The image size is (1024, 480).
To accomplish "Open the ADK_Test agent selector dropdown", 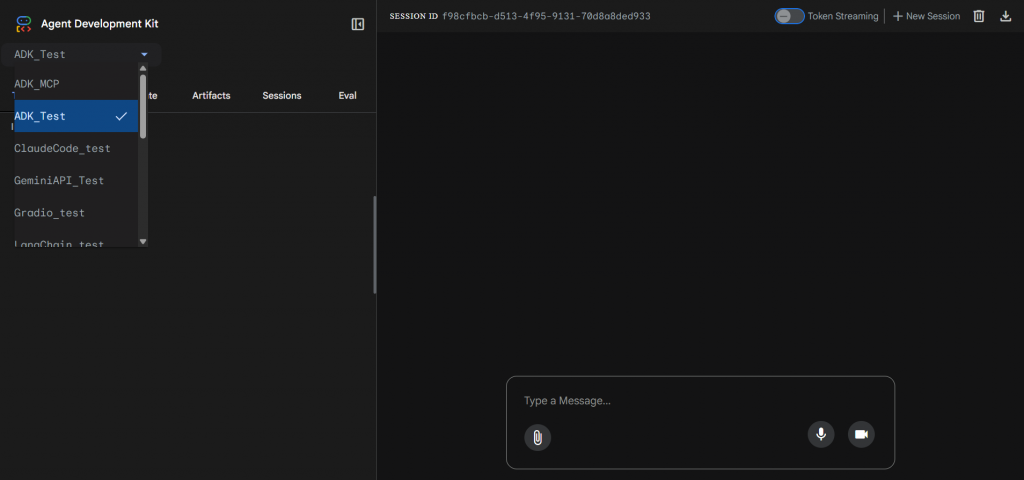I will (x=81, y=55).
